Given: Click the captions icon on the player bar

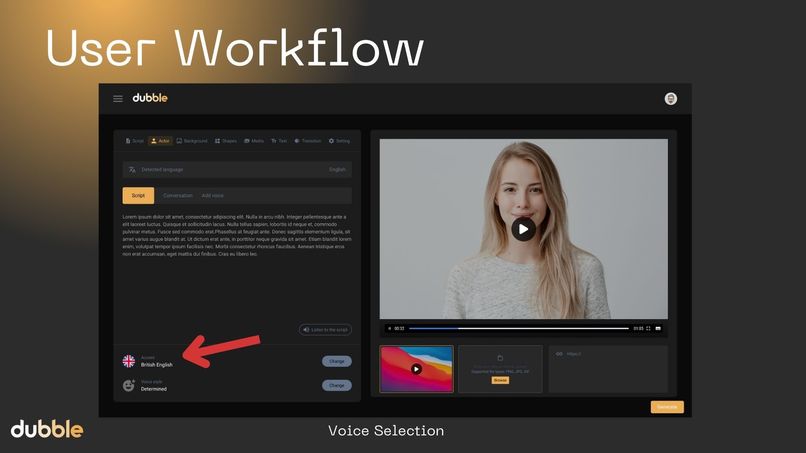Looking at the screenshot, I should click(x=658, y=328).
